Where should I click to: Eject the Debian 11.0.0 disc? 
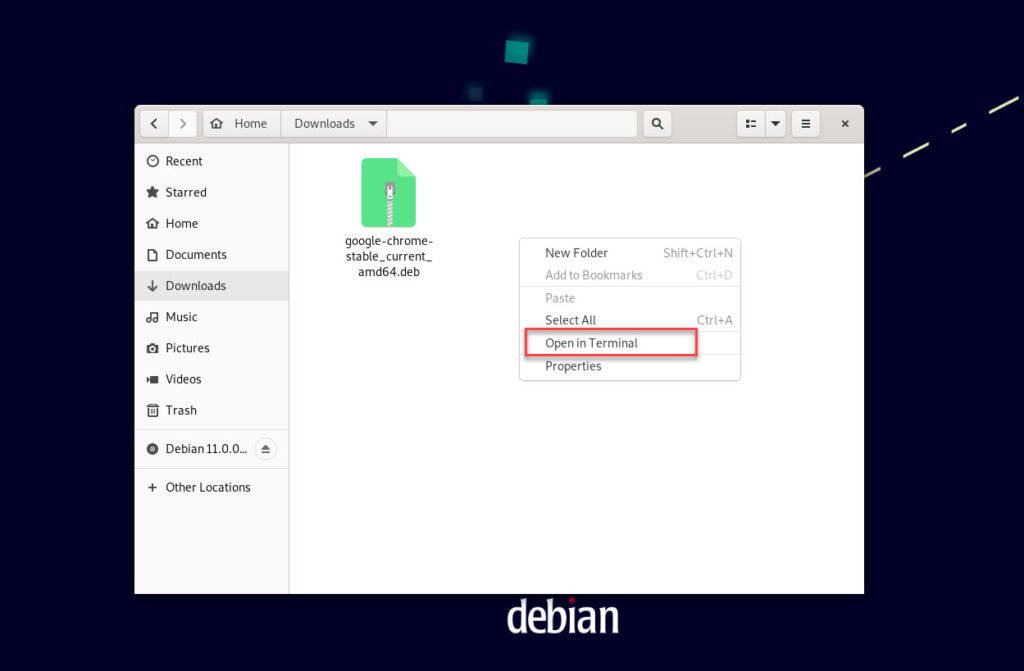(x=265, y=449)
